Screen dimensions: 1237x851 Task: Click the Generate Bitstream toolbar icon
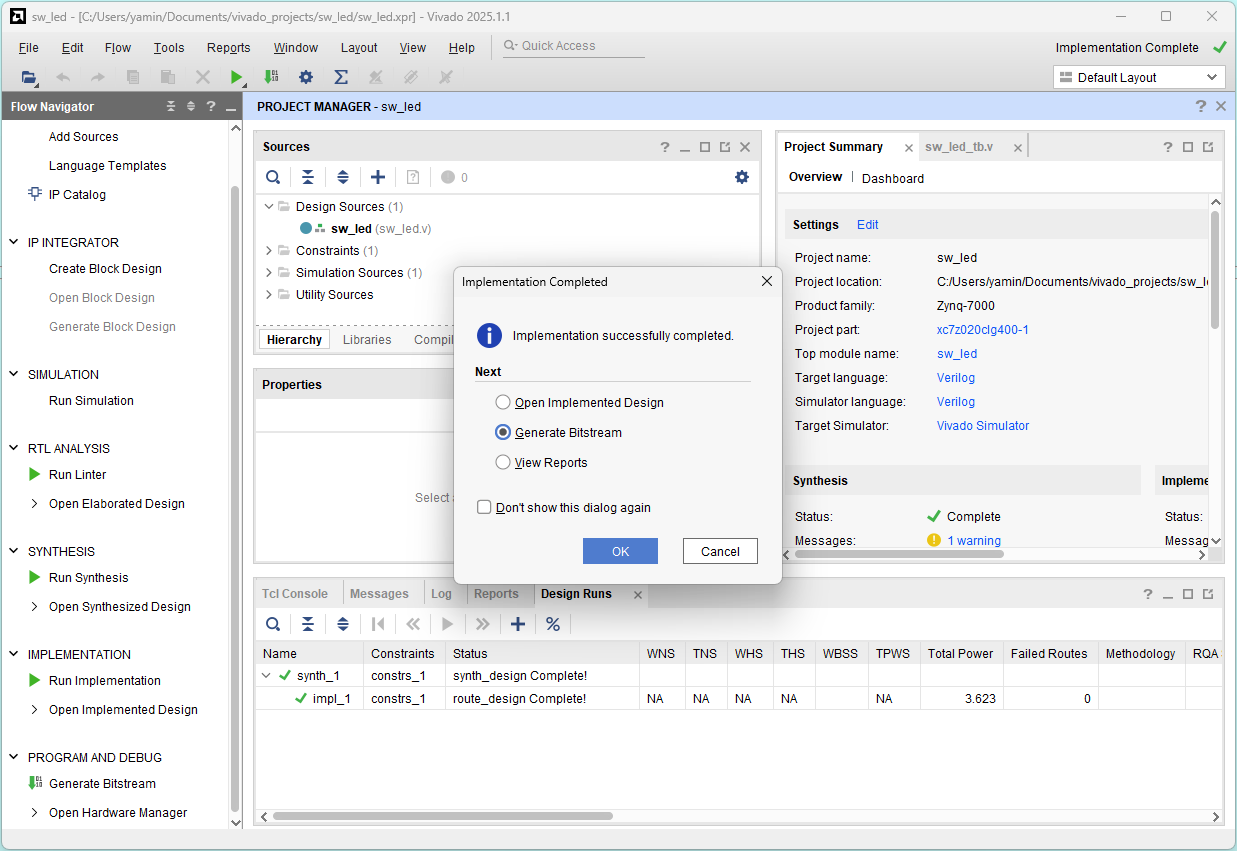tap(271, 77)
